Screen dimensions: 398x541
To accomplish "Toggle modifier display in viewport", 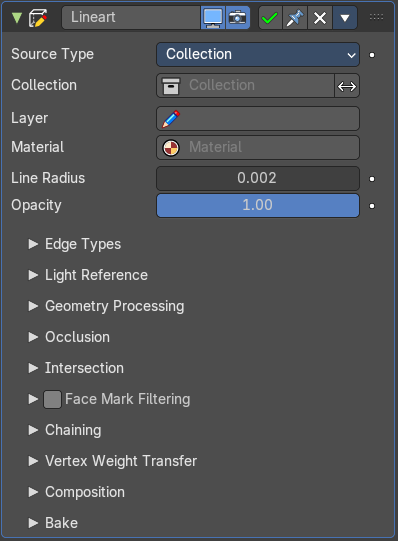I will coord(213,17).
